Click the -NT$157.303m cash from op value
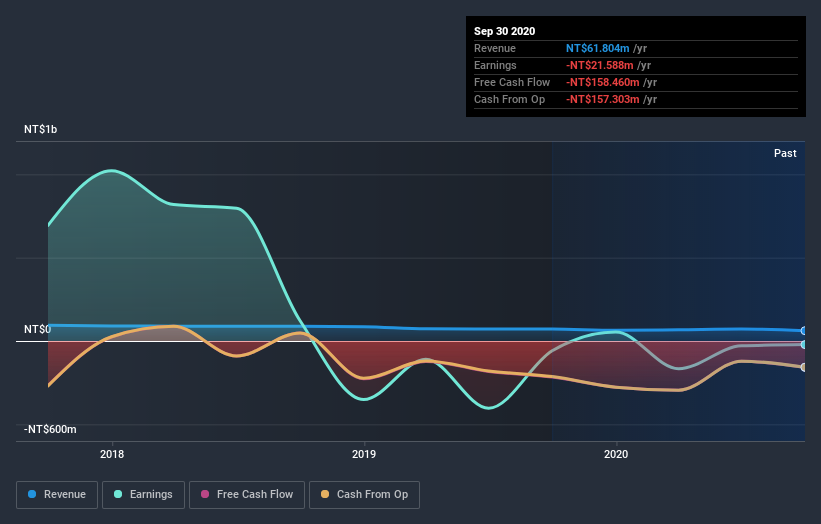The image size is (821, 524). click(x=603, y=99)
